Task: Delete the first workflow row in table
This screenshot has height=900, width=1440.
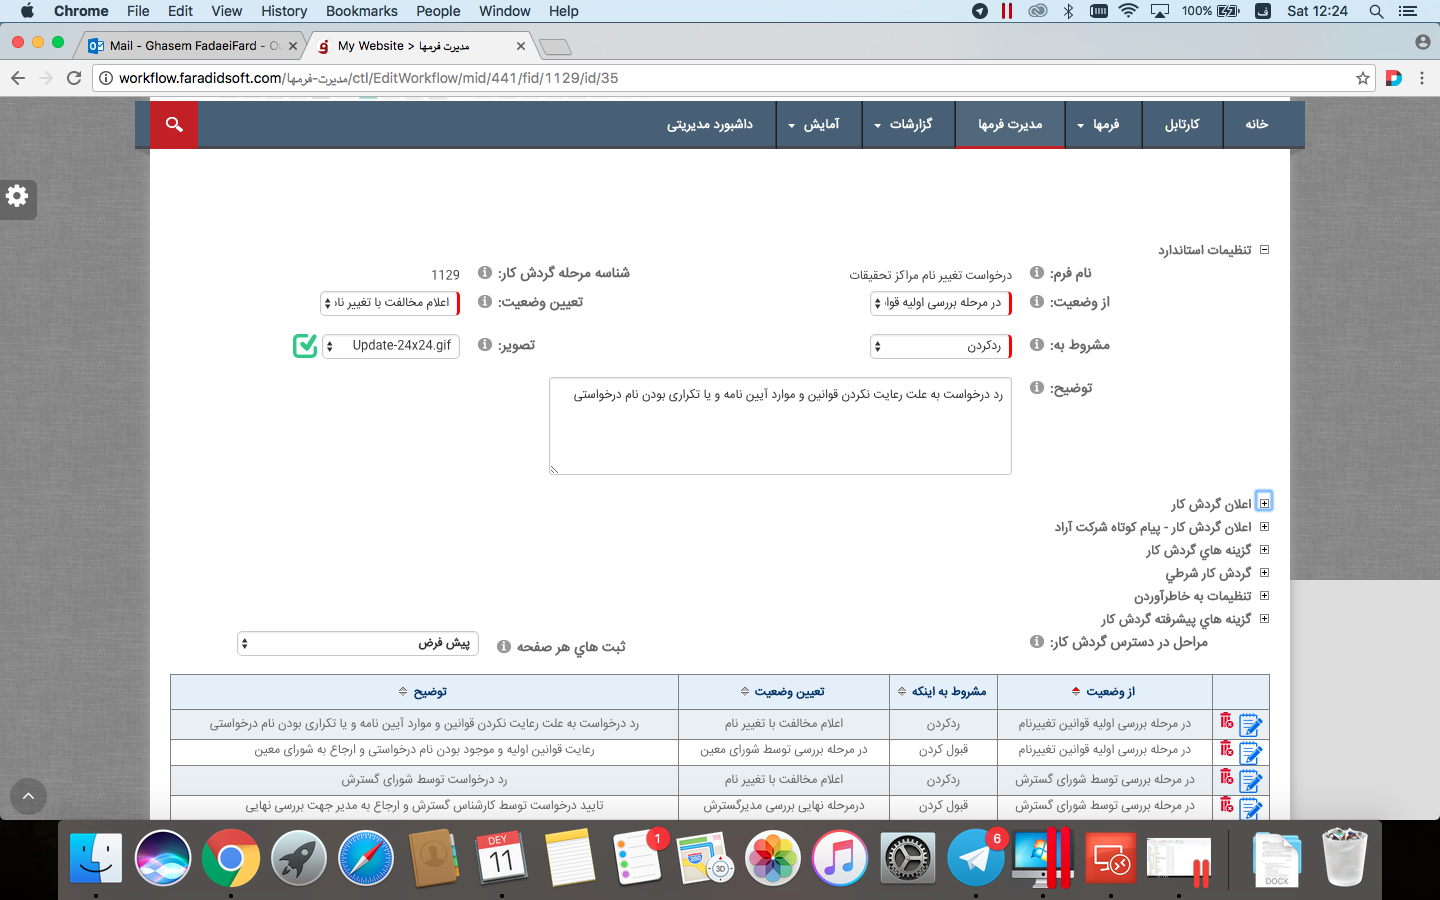Action: click(1226, 721)
